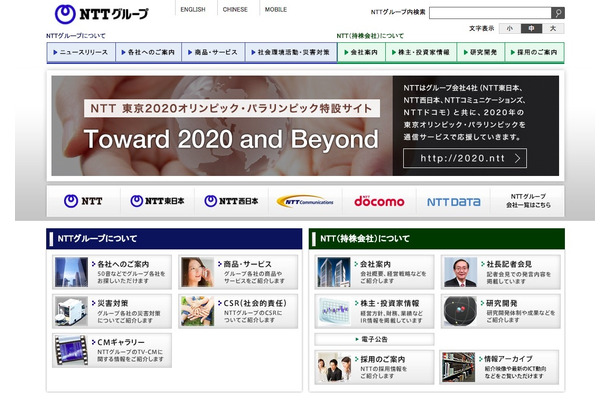Open the ニュースリリース menu tab
The height and width of the screenshot is (400, 610).
pos(81,52)
